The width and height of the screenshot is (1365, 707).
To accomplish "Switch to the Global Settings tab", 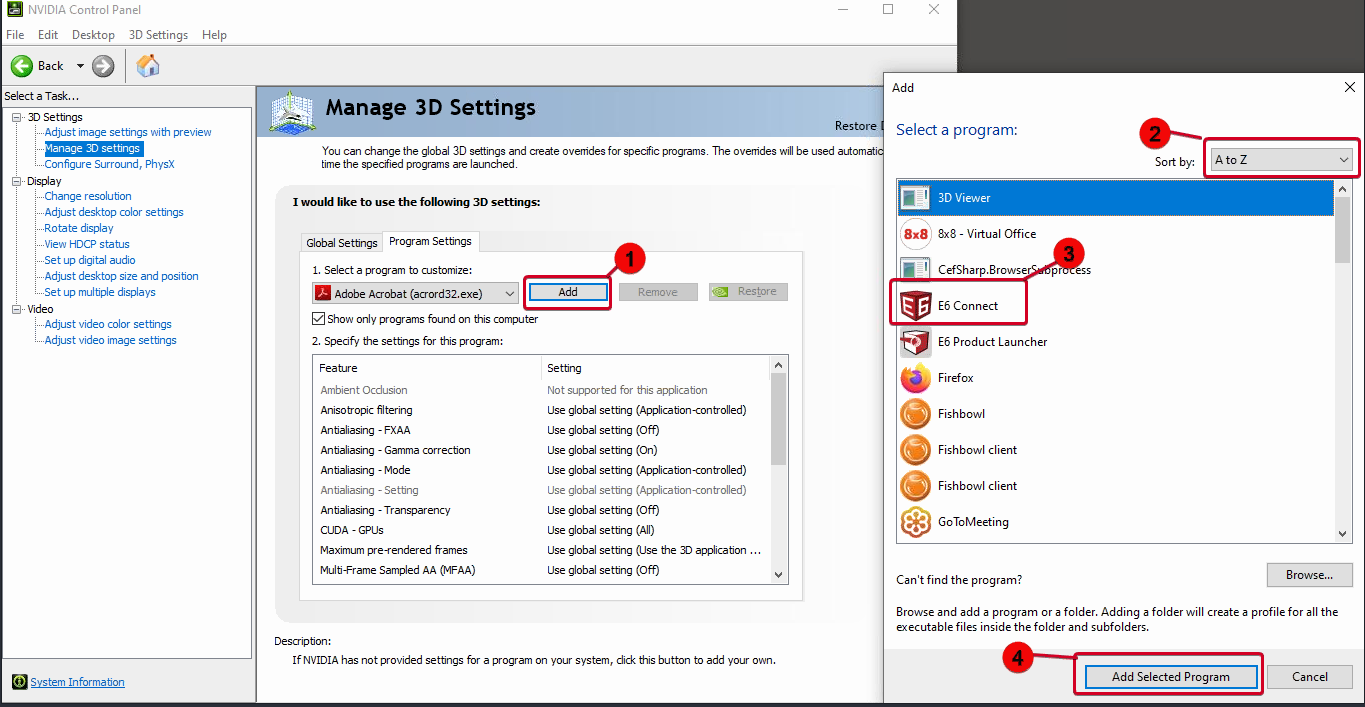I will pos(342,243).
